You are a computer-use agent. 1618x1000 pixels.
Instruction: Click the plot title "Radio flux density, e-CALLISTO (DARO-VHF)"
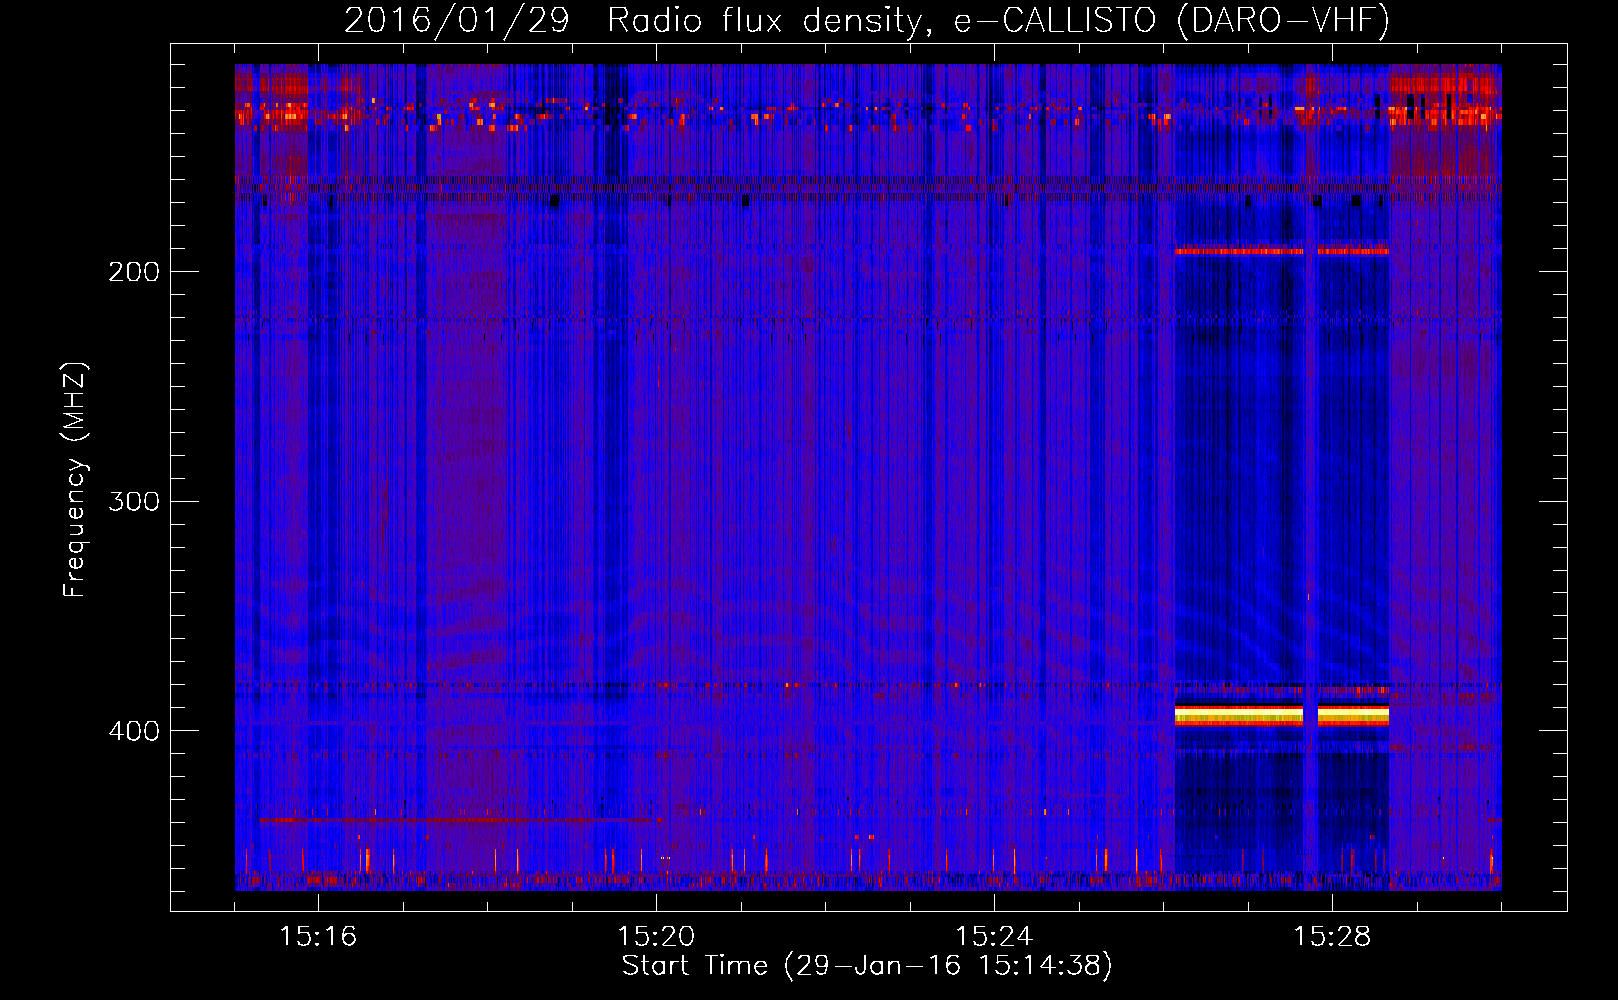point(998,20)
